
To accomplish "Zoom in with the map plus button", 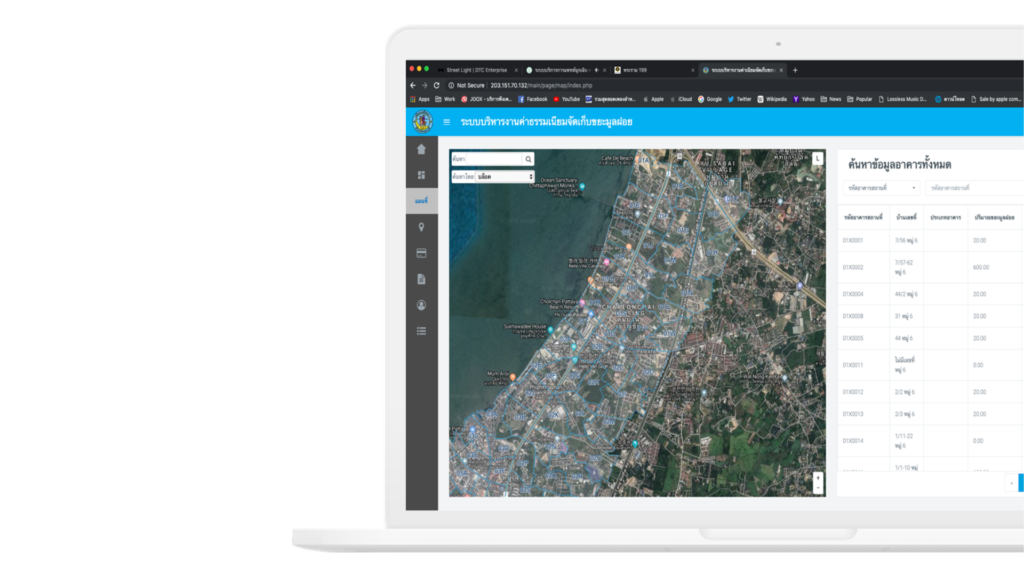I will click(818, 477).
